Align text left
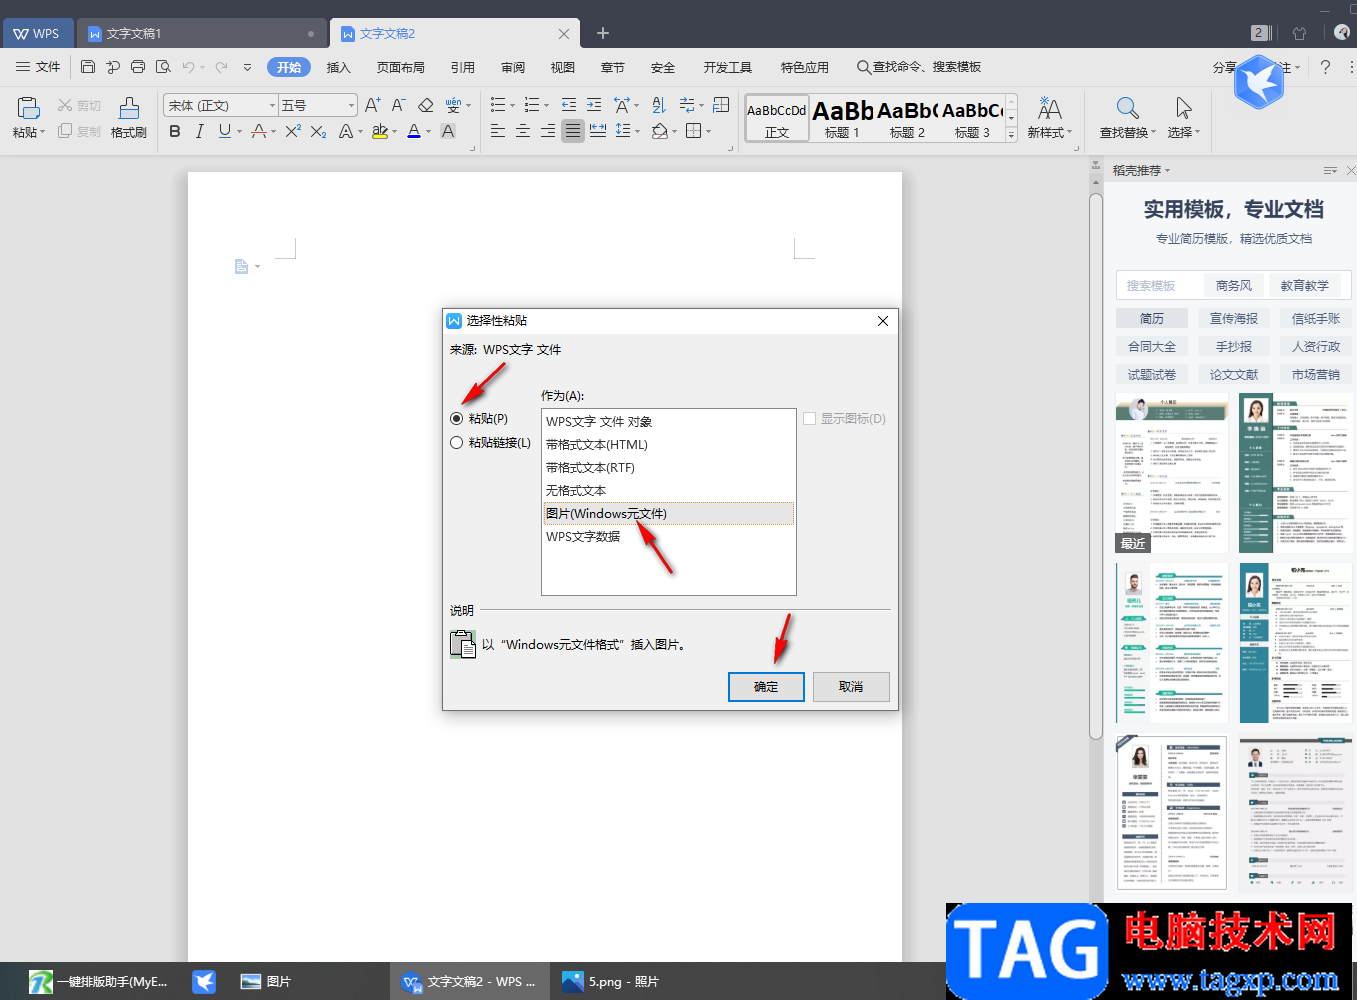Screen dimensions: 1357x1000 pos(497,131)
